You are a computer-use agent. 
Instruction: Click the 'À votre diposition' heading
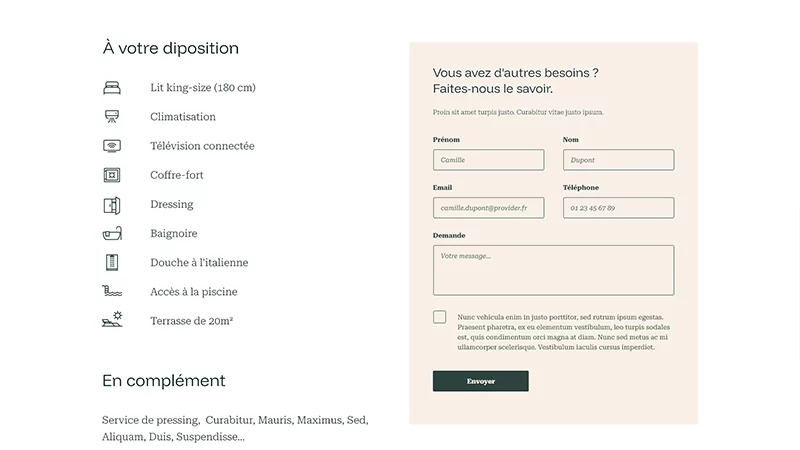170,48
